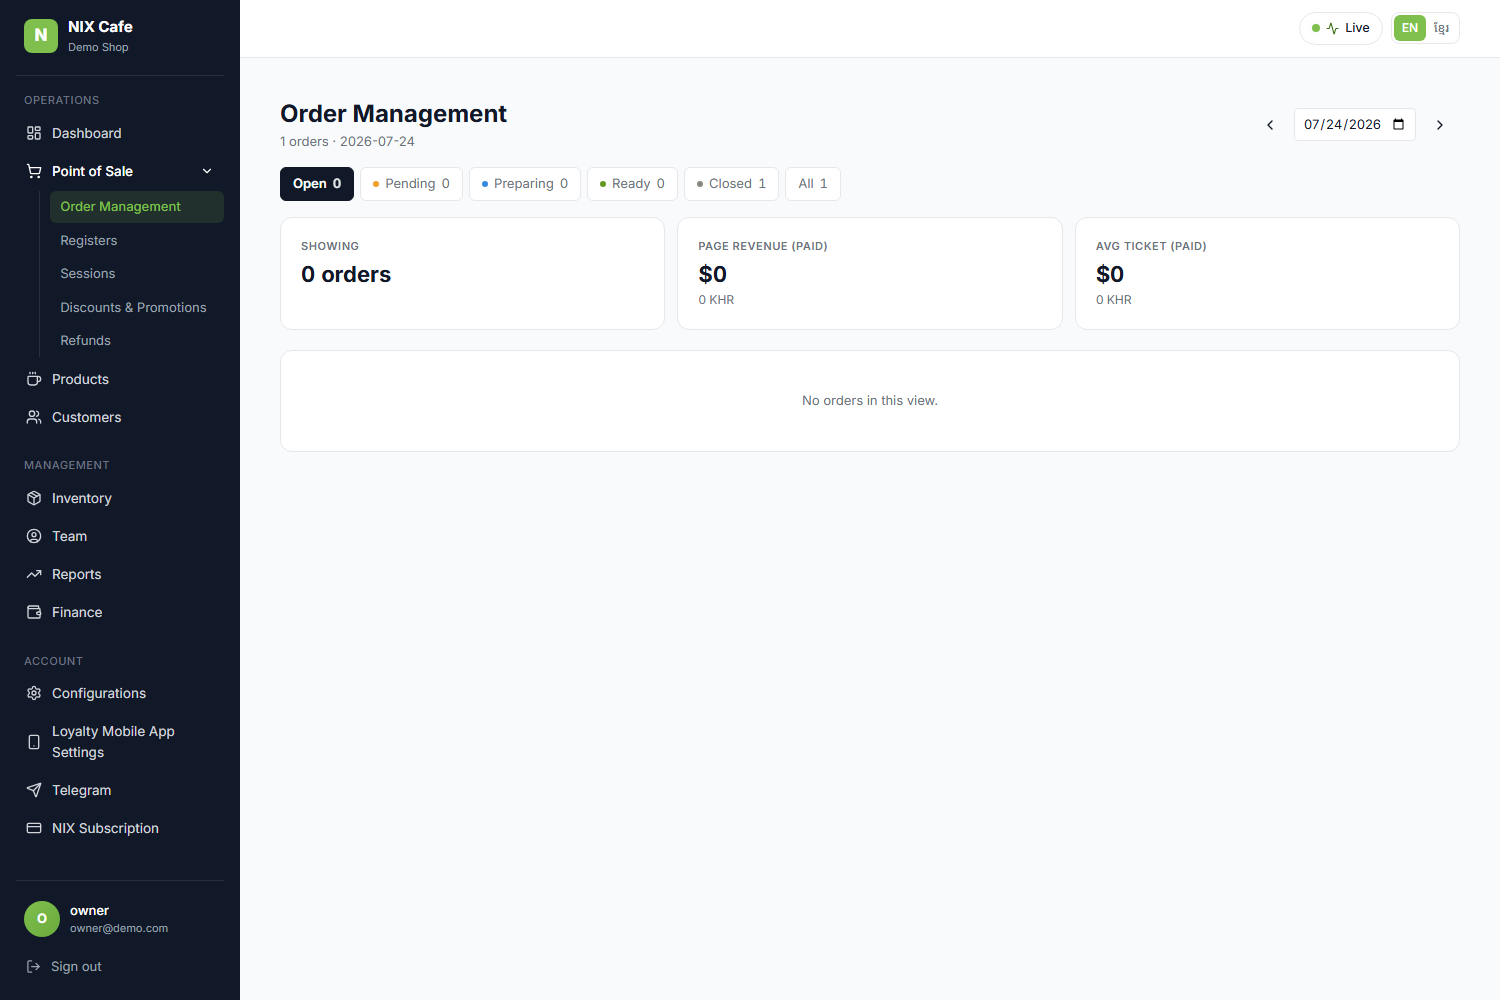Open Registers in the sidebar
This screenshot has height=1000, width=1500.
point(137,241)
